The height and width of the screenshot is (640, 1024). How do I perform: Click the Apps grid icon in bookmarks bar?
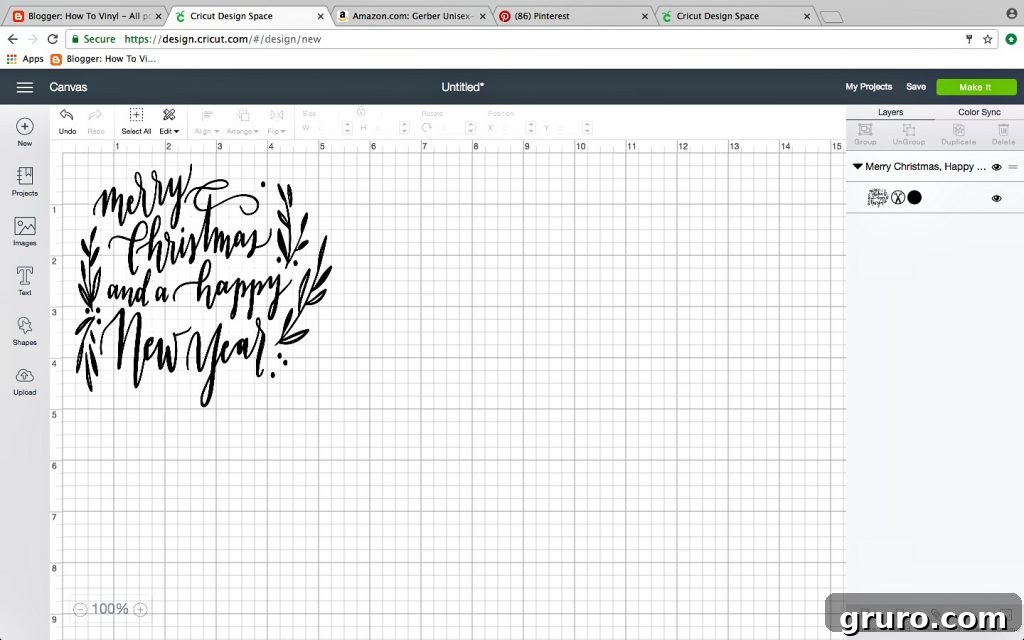tap(11, 59)
